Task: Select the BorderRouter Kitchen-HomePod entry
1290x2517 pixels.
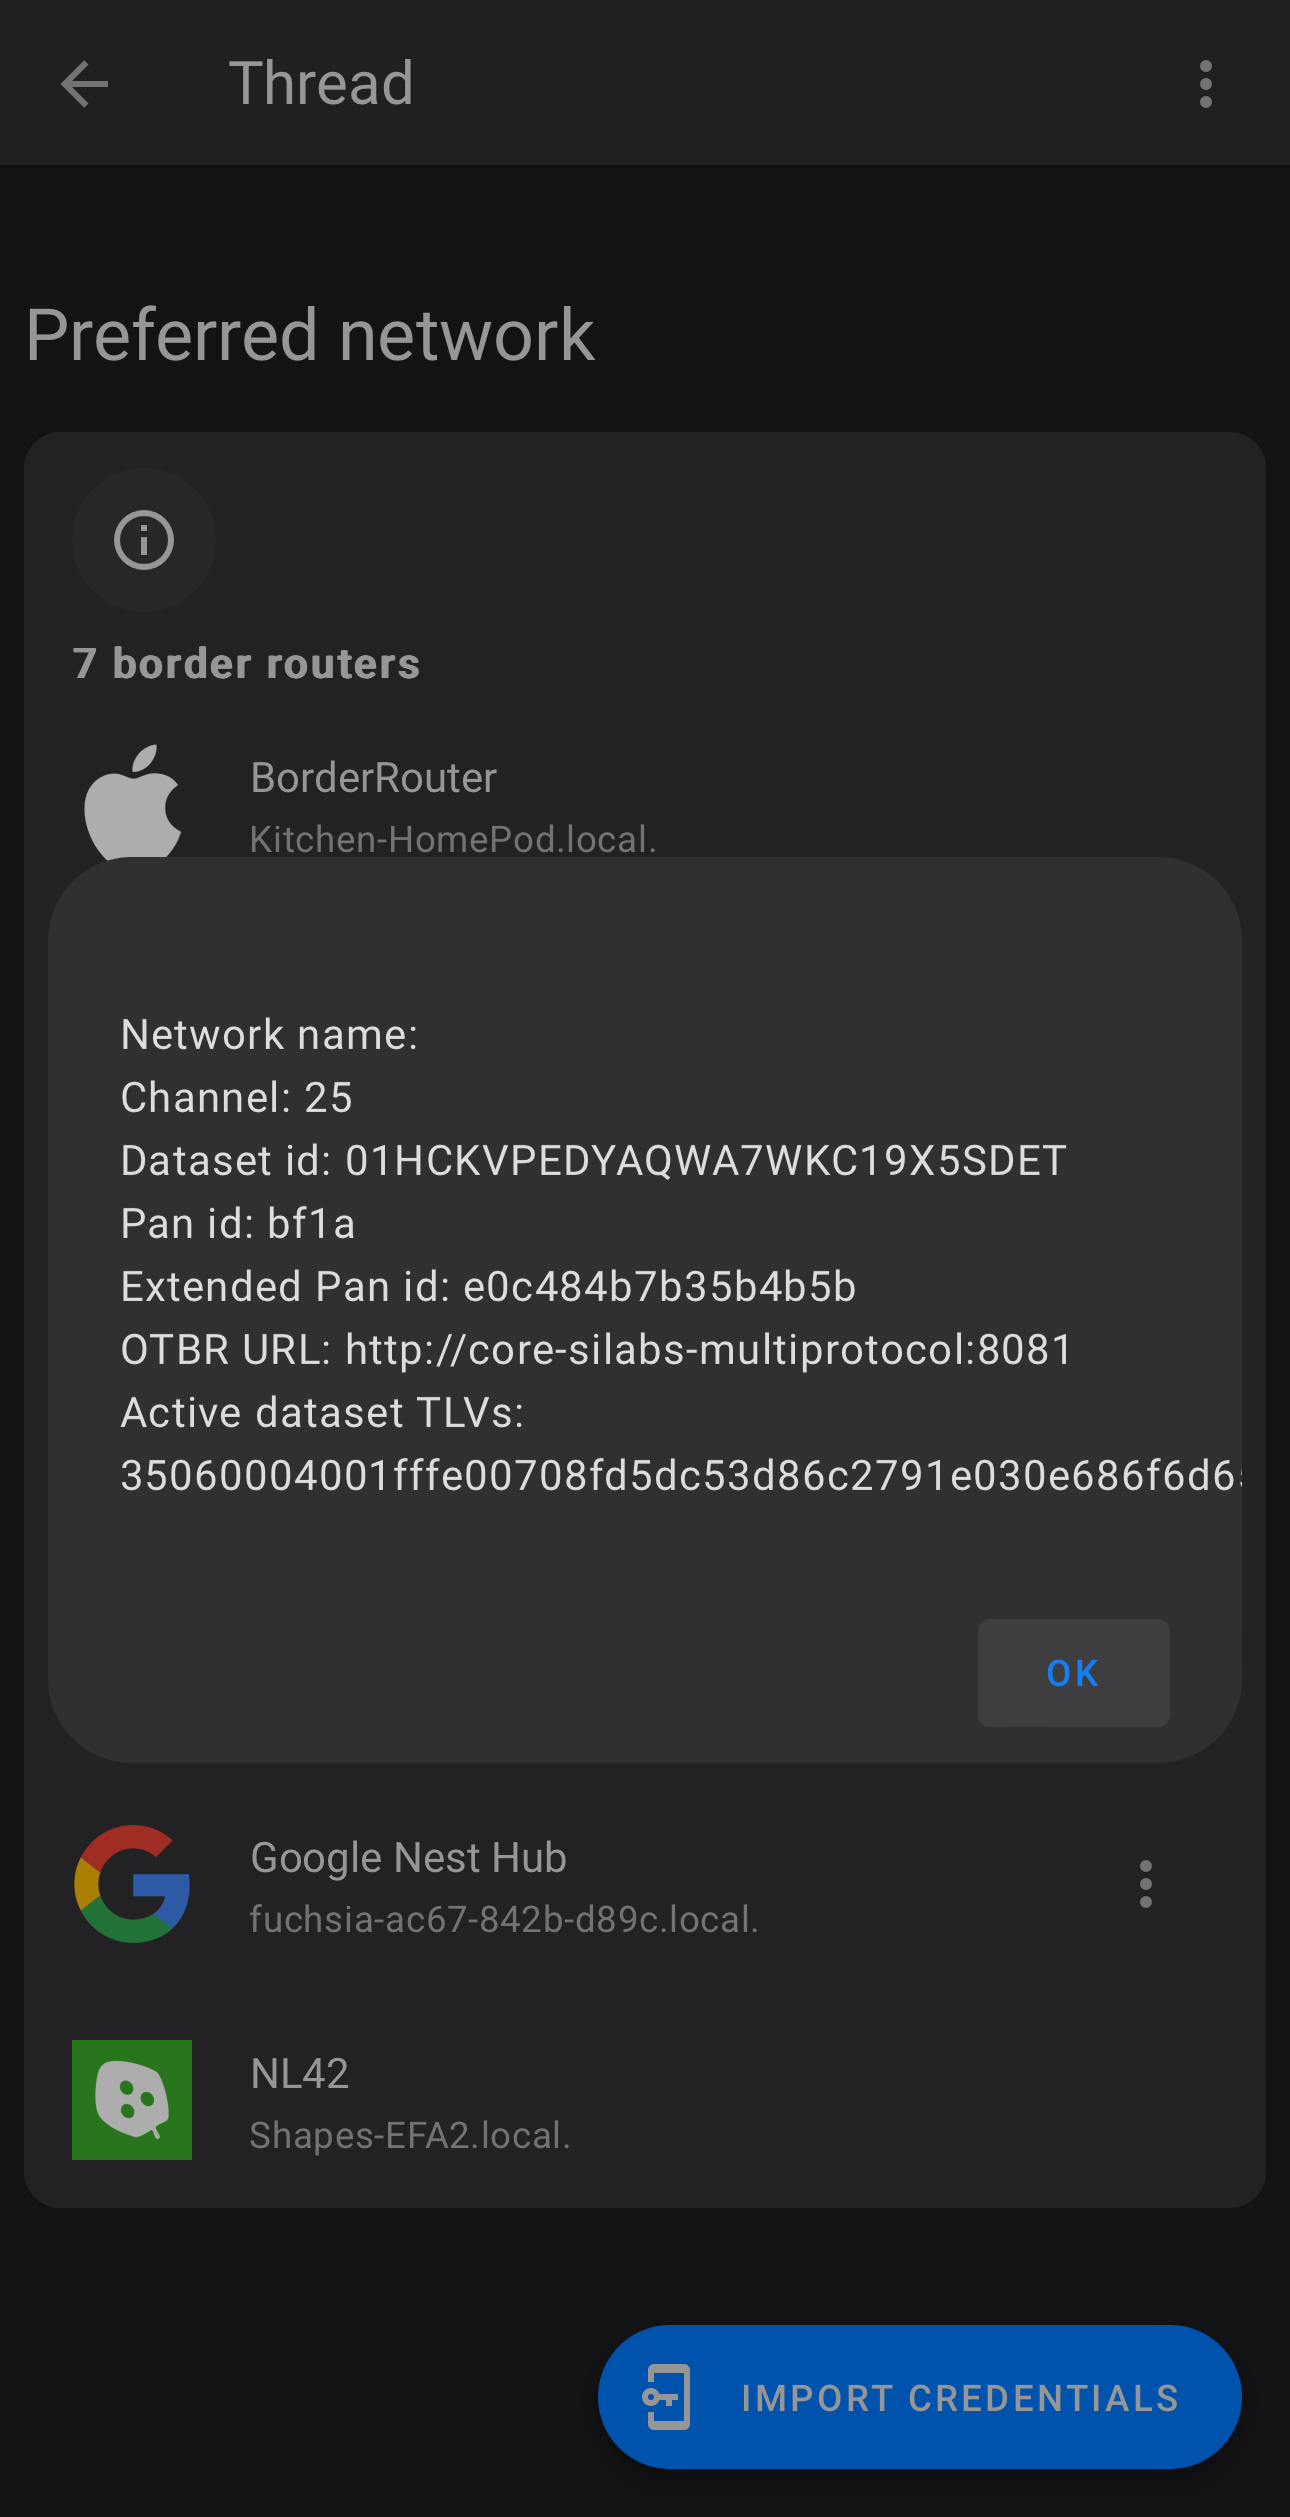Action: 645,806
